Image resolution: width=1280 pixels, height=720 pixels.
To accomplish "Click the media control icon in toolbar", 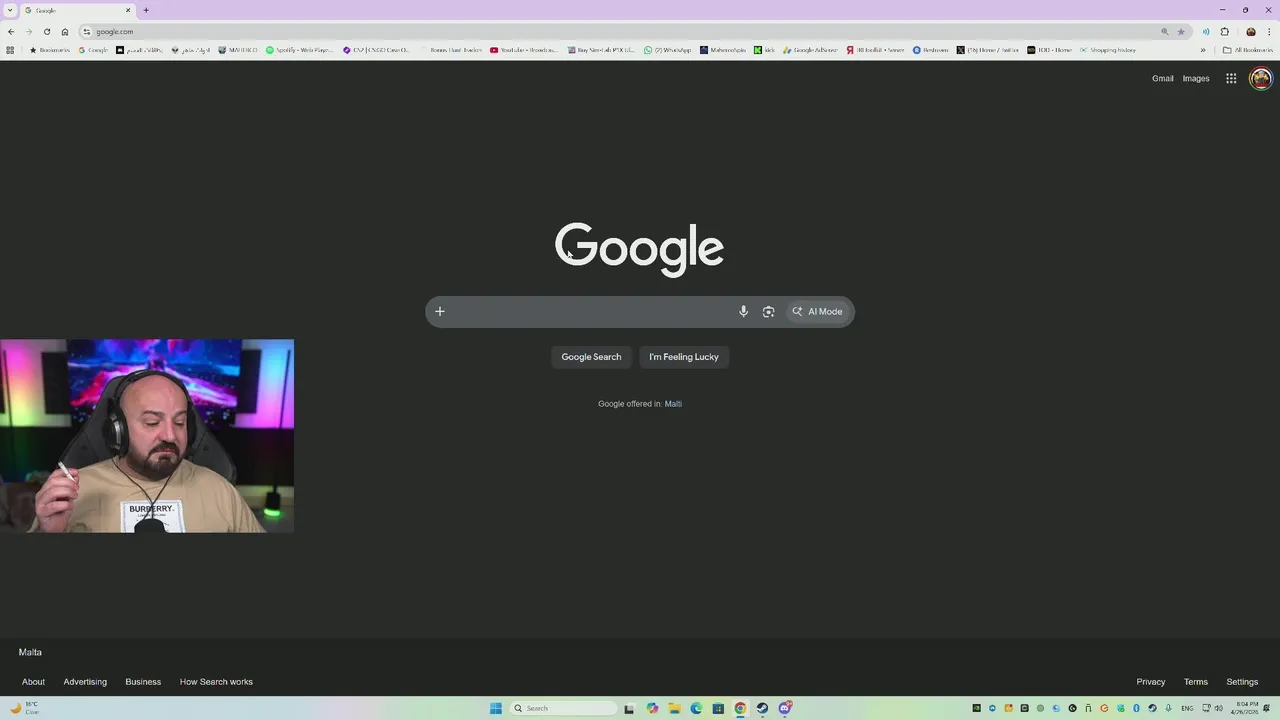I will tap(1206, 31).
